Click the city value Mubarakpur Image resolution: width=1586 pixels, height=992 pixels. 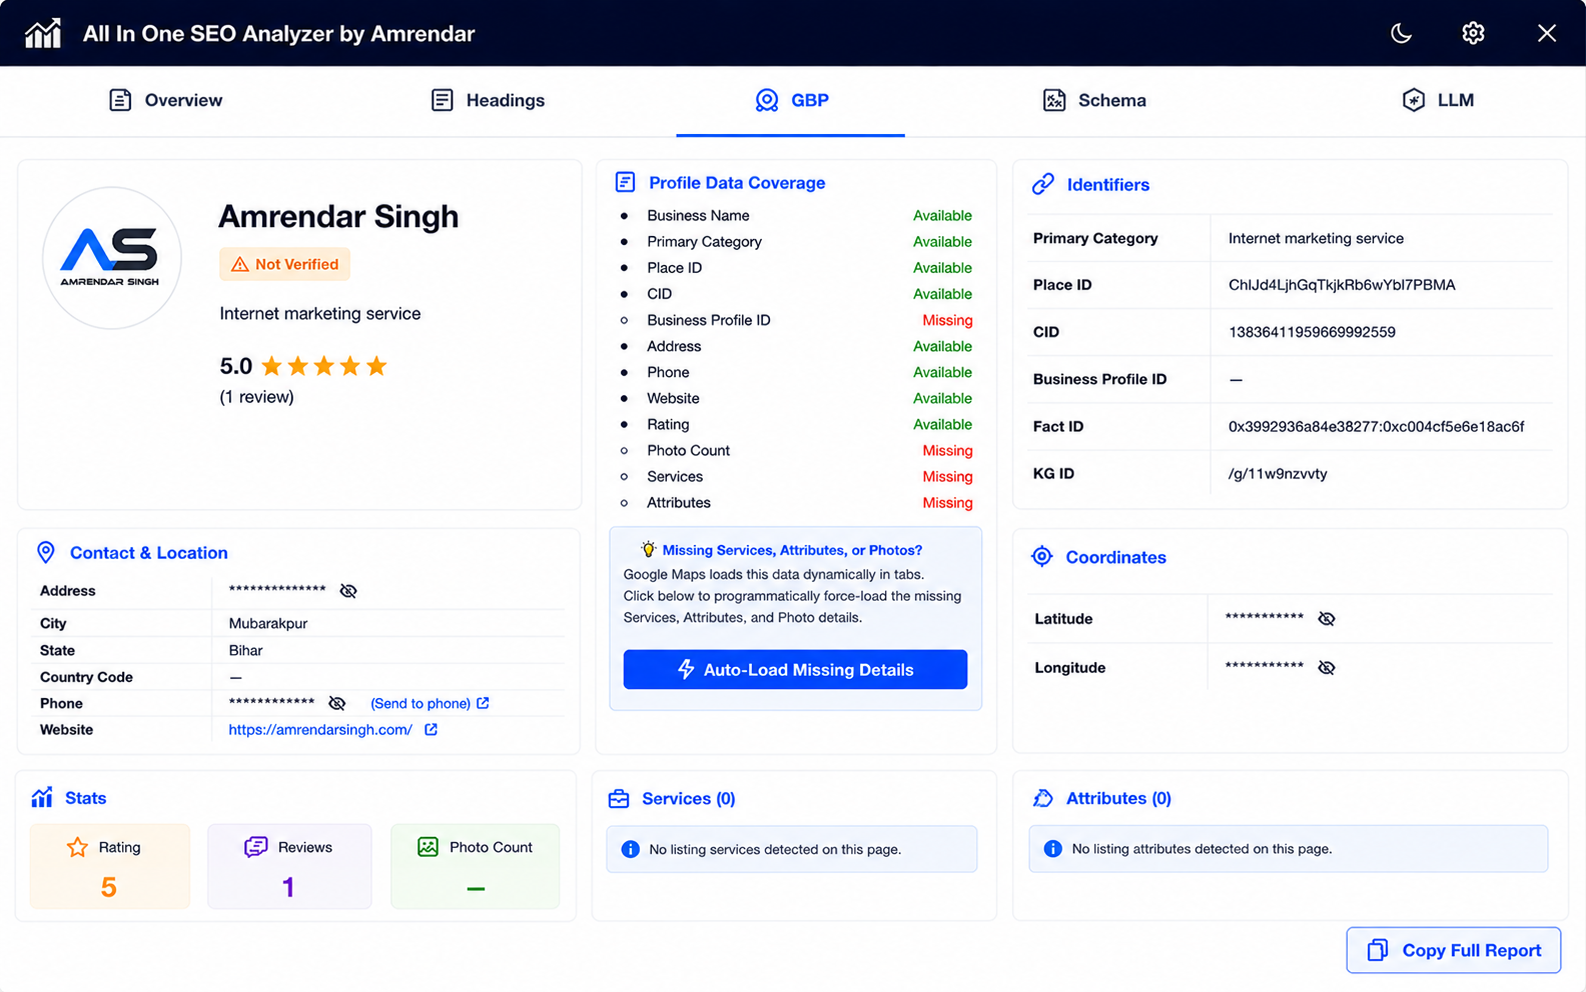pos(268,623)
